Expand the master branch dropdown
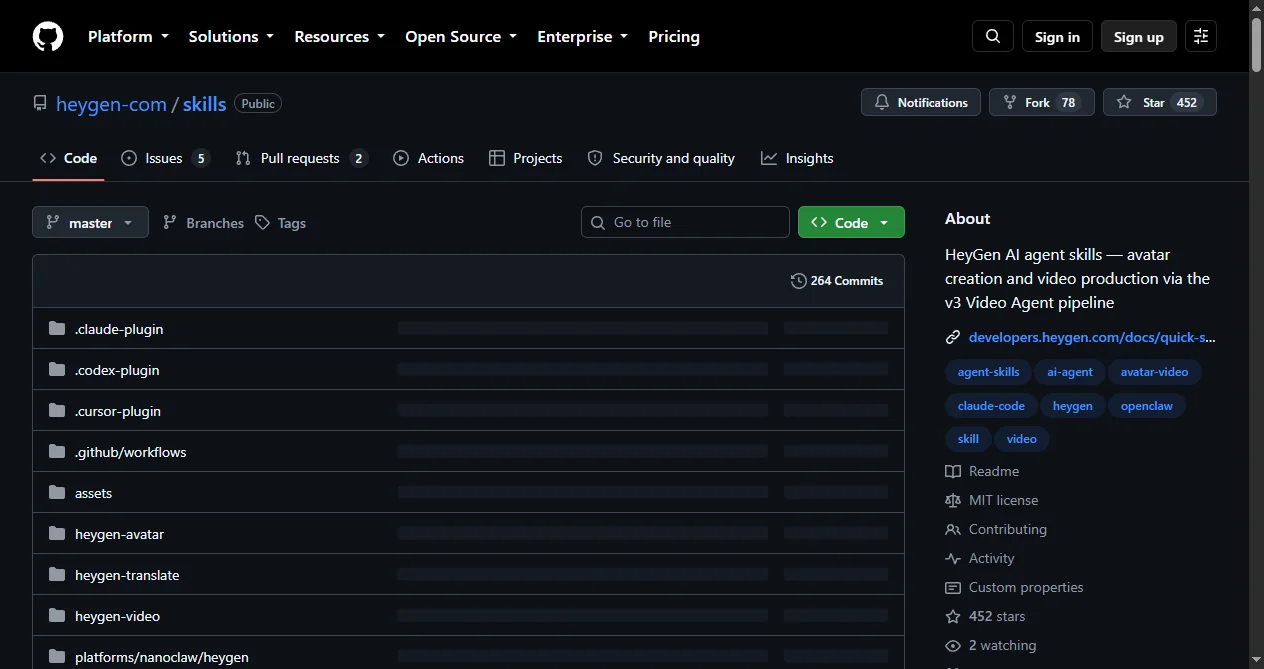 (90, 222)
